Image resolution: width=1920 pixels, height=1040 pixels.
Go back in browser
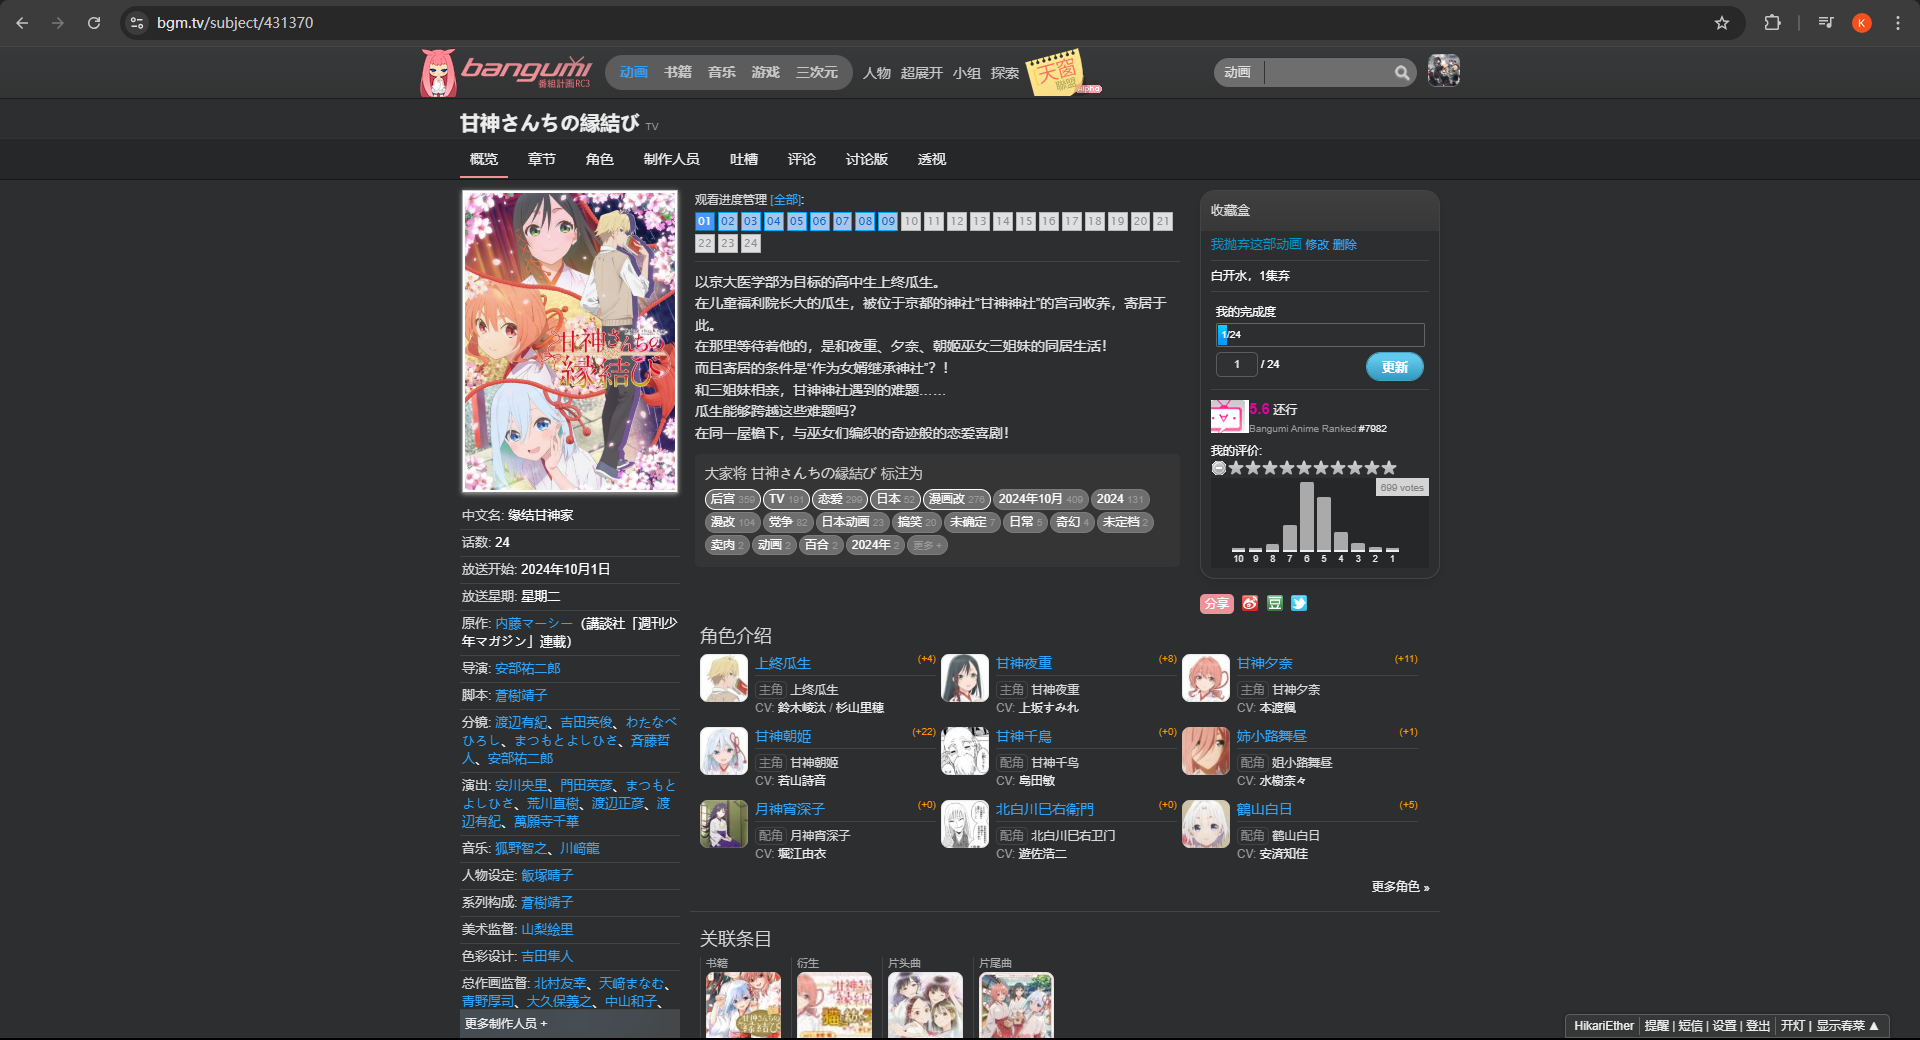point(22,23)
